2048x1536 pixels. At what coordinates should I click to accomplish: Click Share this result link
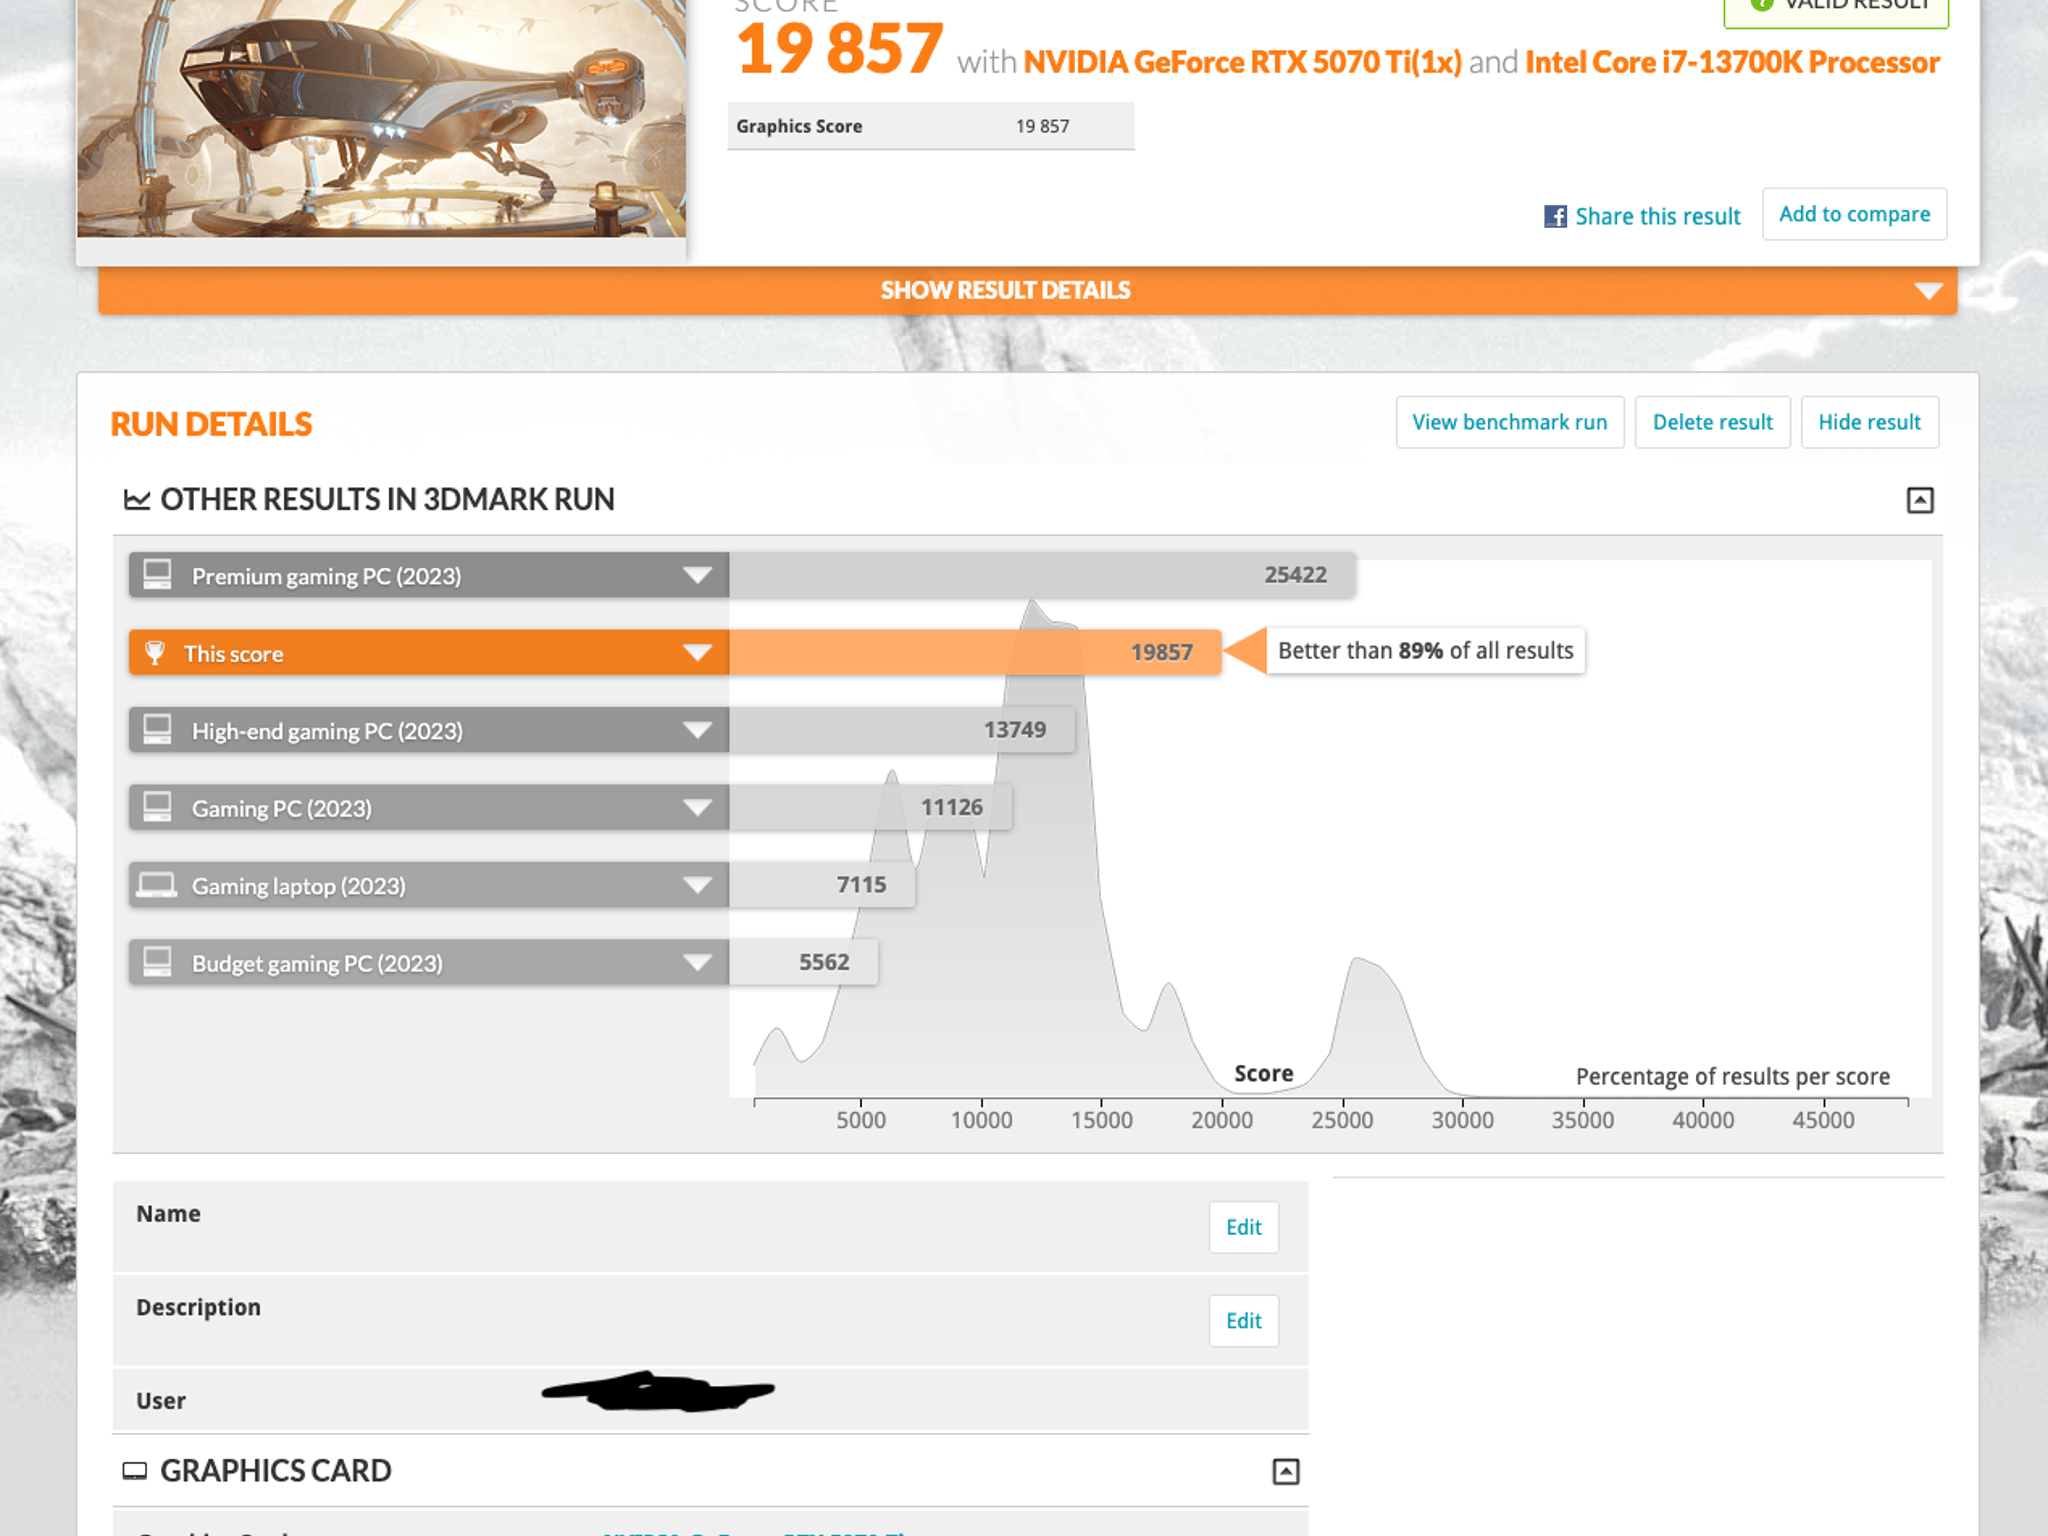[1657, 216]
